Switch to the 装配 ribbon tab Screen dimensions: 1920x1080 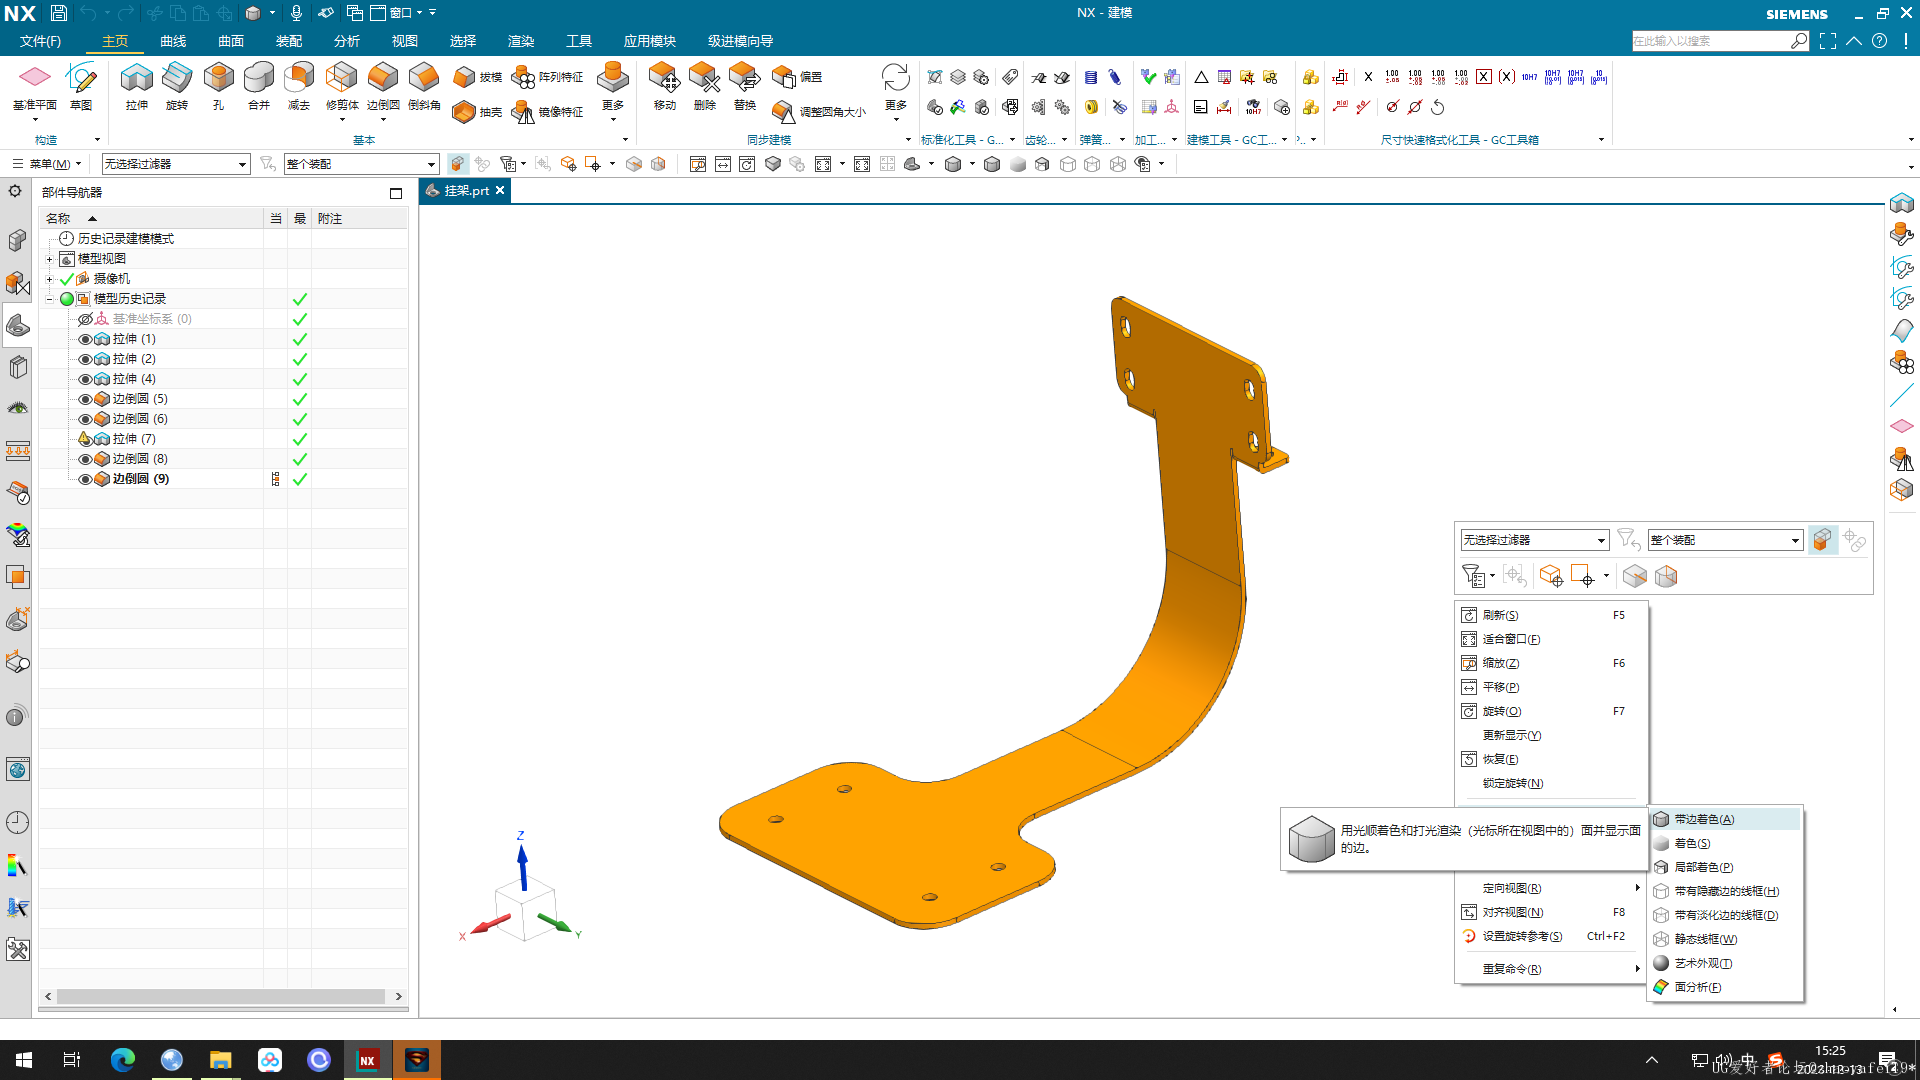tap(289, 41)
